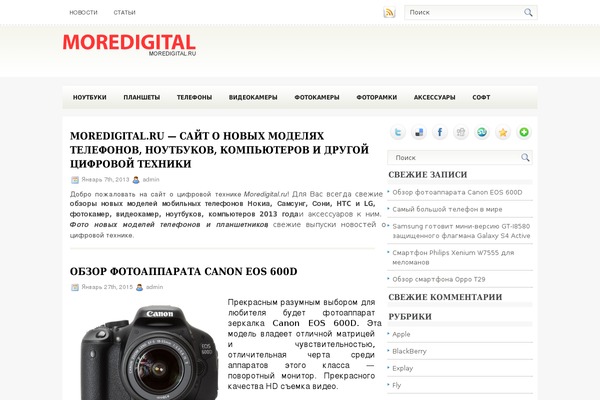Viewport: 600px width, 400px height.
Task: Share via the Delicious icon
Action: pyautogui.click(x=419, y=132)
